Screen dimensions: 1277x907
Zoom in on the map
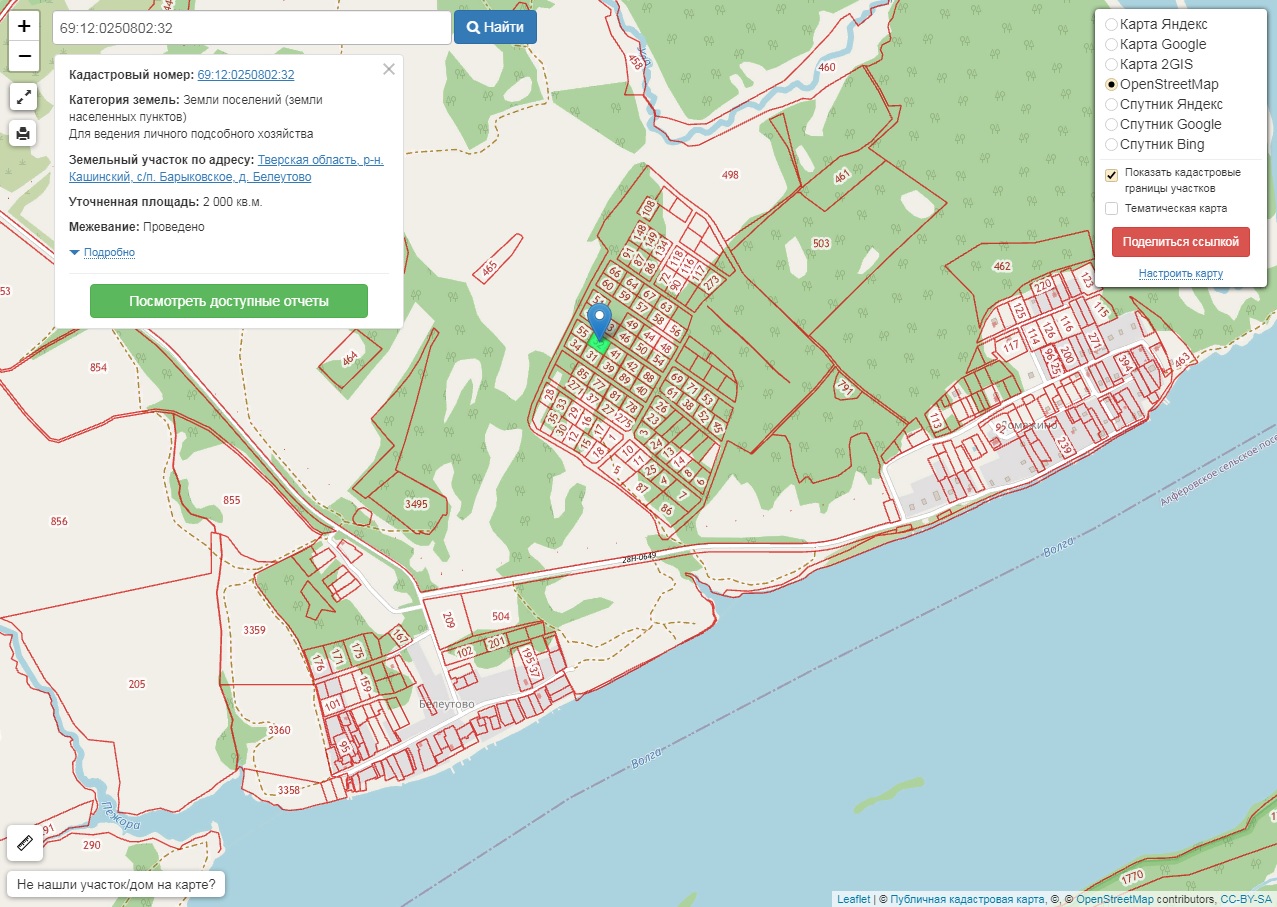click(24, 26)
